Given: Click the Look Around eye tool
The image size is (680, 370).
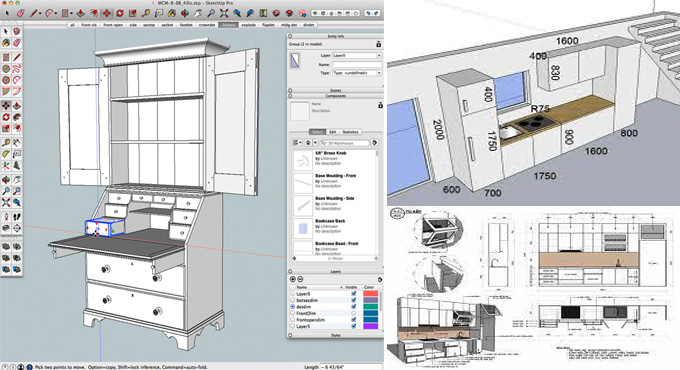Looking at the screenshot, I should click(x=6, y=227).
